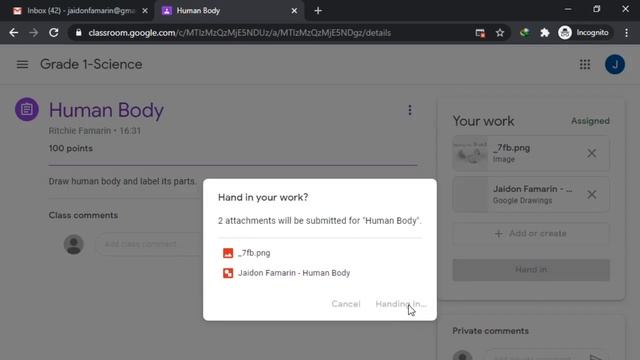
Task: Click the Grade 1-Science class title
Action: tap(91, 64)
